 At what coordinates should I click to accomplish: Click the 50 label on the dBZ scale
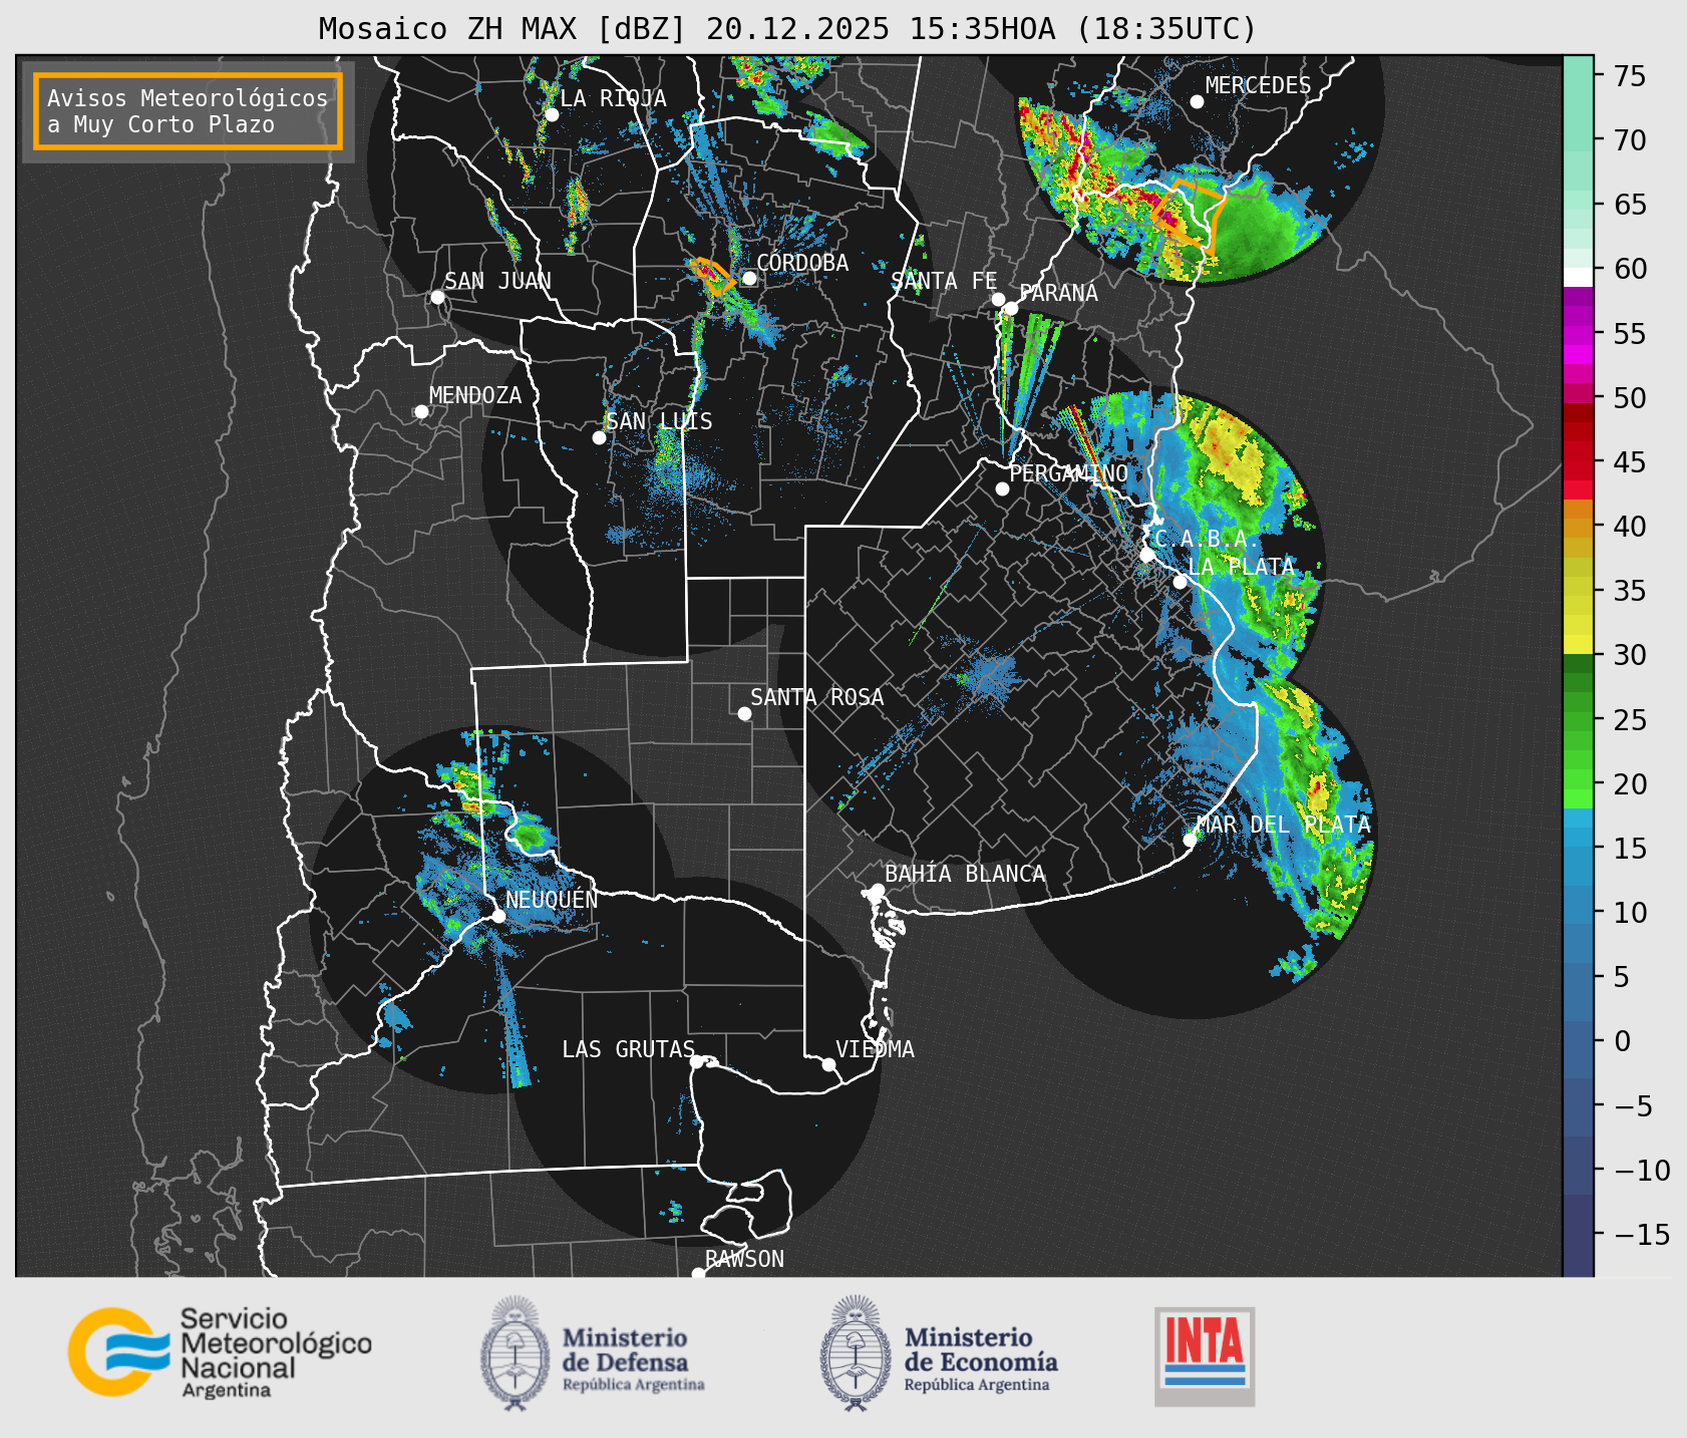1629,398
